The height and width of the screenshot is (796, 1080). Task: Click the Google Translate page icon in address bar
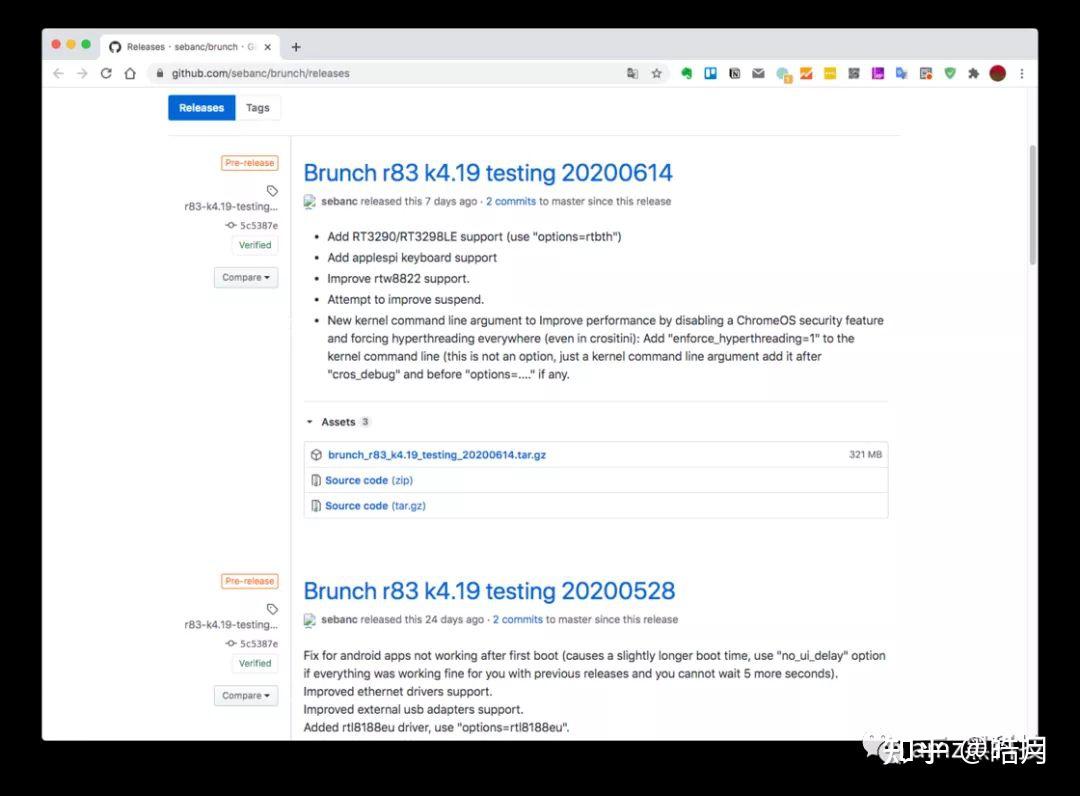pos(632,73)
